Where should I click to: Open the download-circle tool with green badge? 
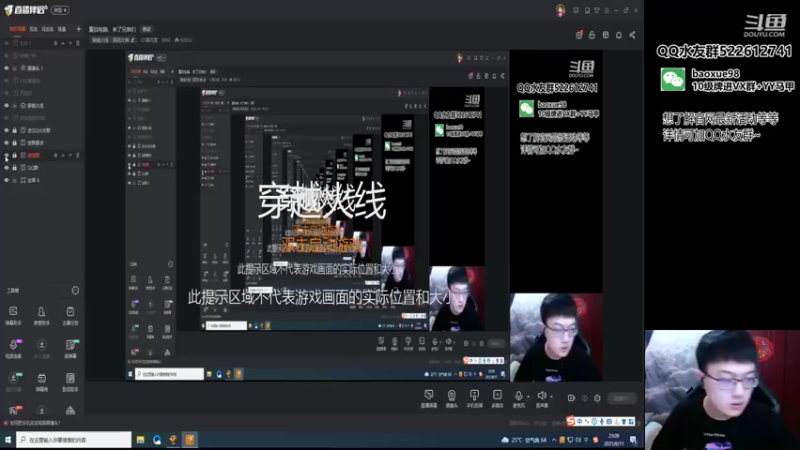coord(13,382)
